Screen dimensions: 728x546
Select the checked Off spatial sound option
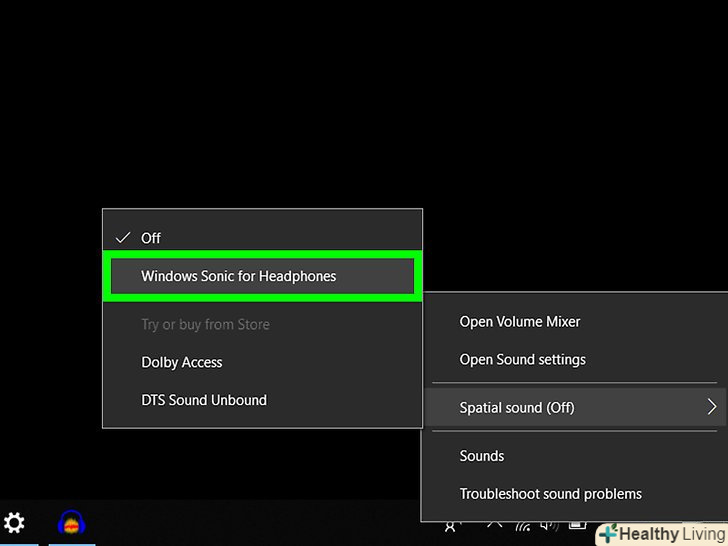click(x=262, y=238)
